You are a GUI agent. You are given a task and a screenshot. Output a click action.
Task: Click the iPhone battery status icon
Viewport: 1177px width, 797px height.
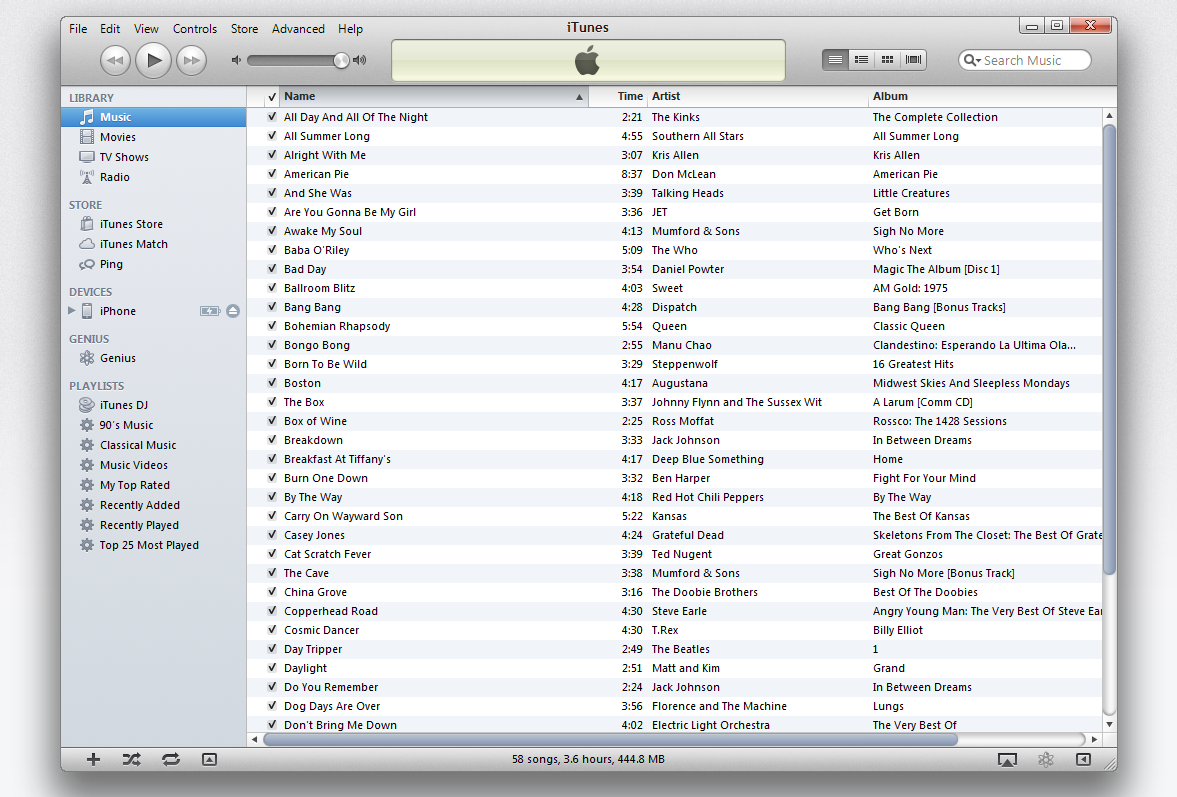pyautogui.click(x=209, y=311)
